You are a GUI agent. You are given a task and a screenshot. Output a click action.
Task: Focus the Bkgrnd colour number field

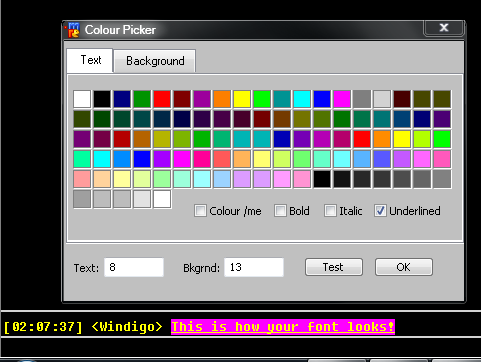[254, 267]
